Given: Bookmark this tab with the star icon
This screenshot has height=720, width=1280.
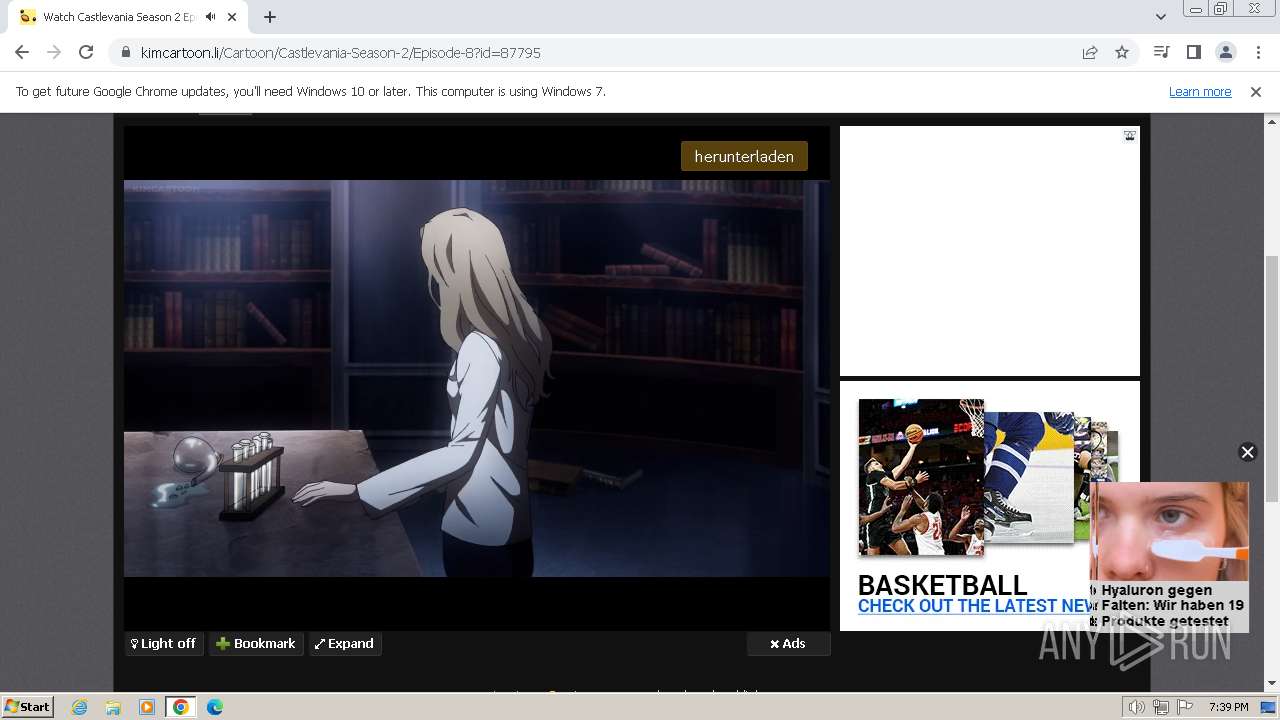Looking at the screenshot, I should [x=1122, y=53].
